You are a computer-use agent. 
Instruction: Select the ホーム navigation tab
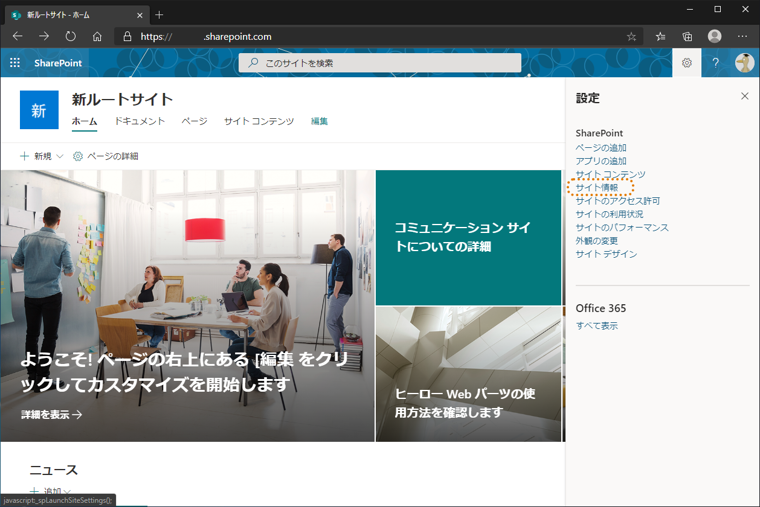click(x=84, y=121)
